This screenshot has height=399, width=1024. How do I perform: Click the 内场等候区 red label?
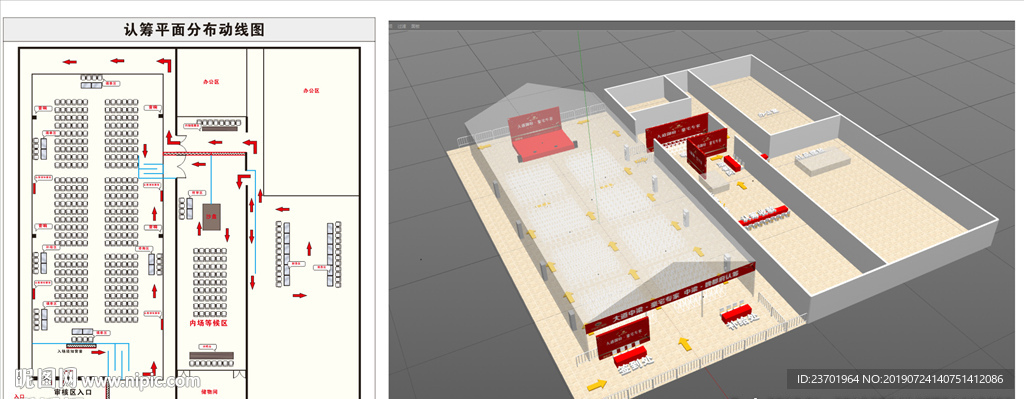click(208, 323)
